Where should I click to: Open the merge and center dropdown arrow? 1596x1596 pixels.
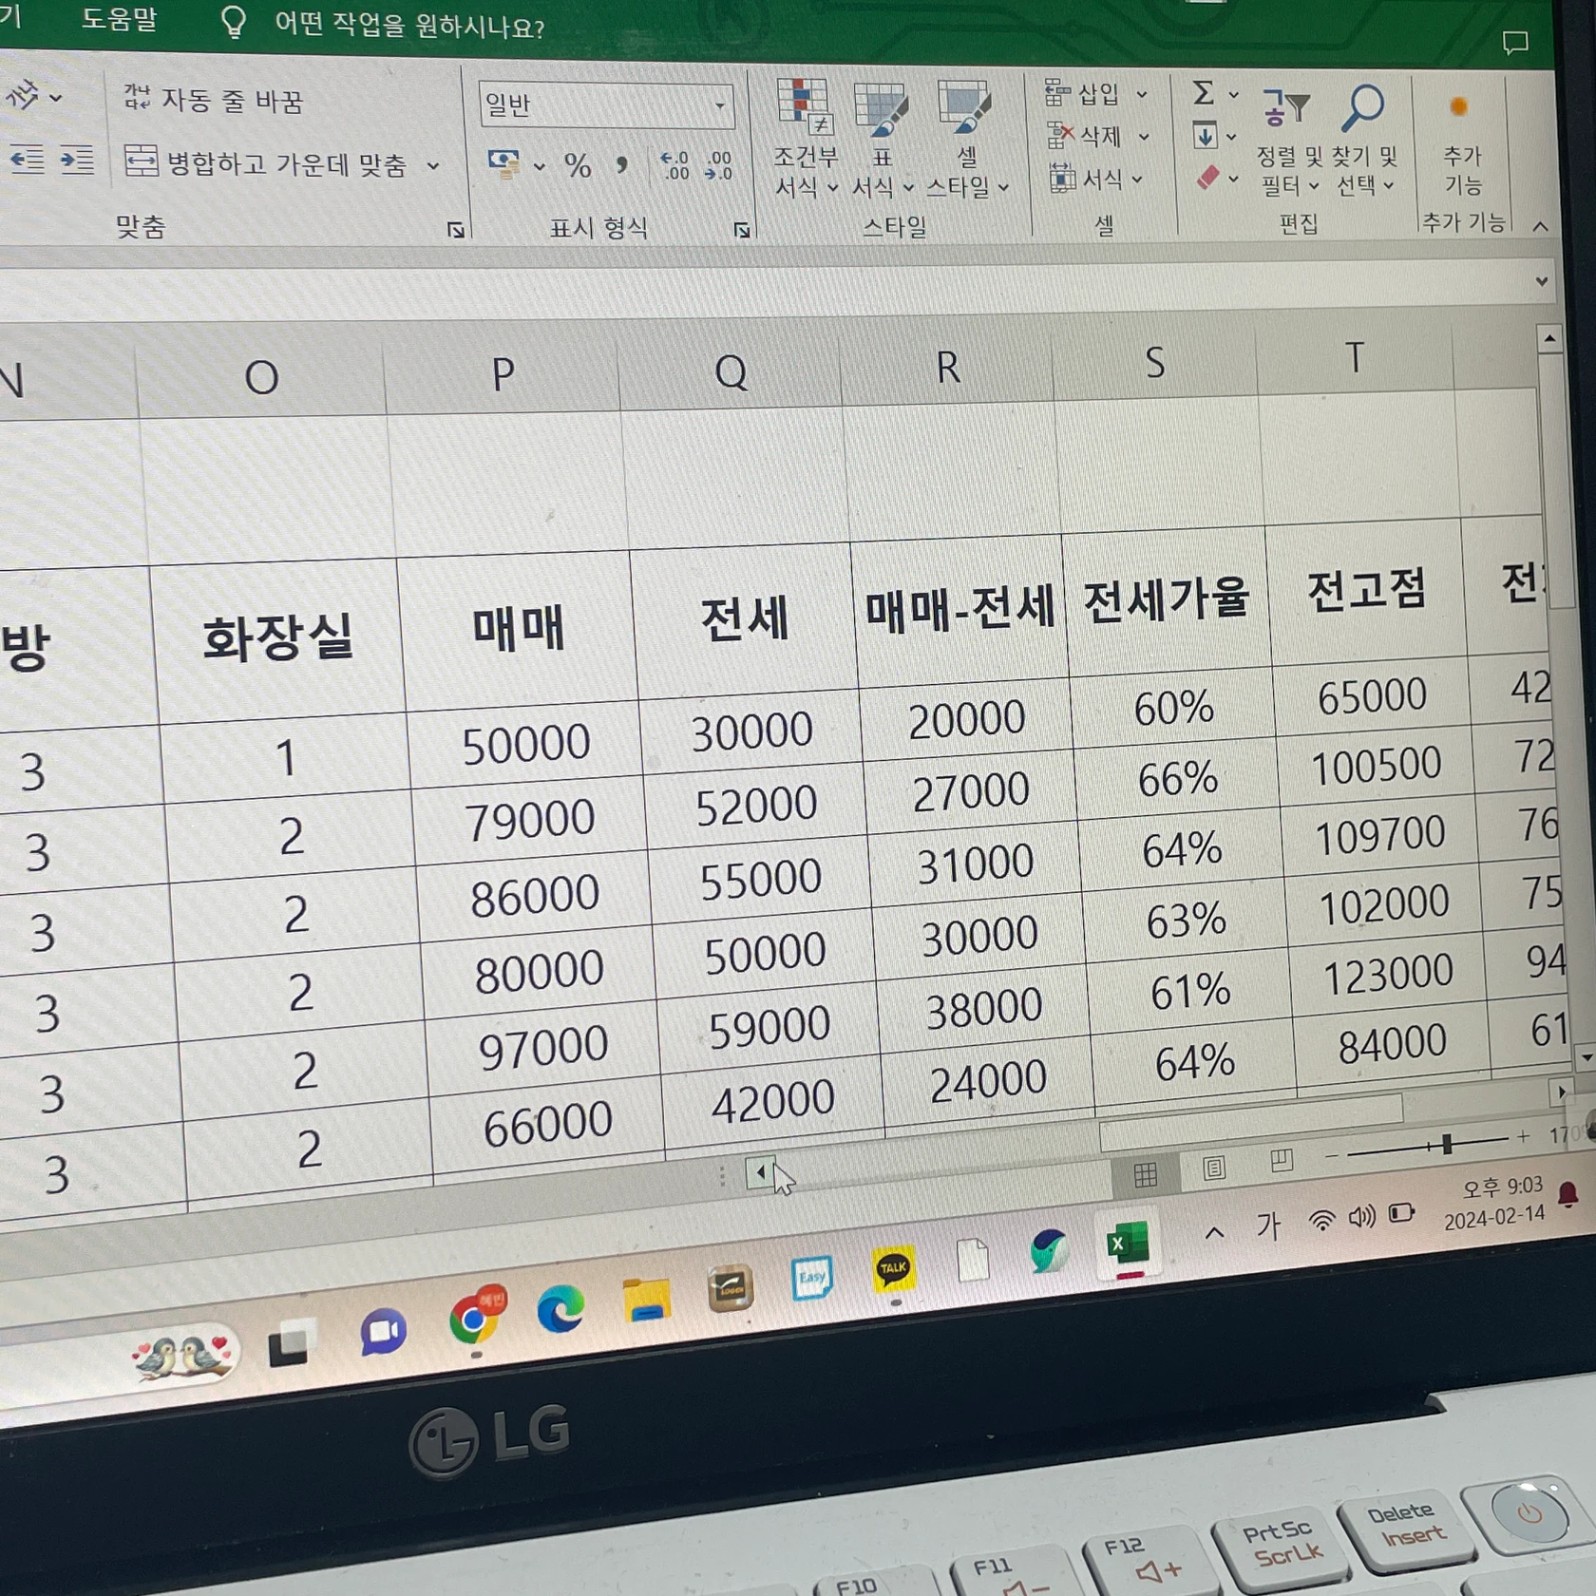click(x=433, y=166)
